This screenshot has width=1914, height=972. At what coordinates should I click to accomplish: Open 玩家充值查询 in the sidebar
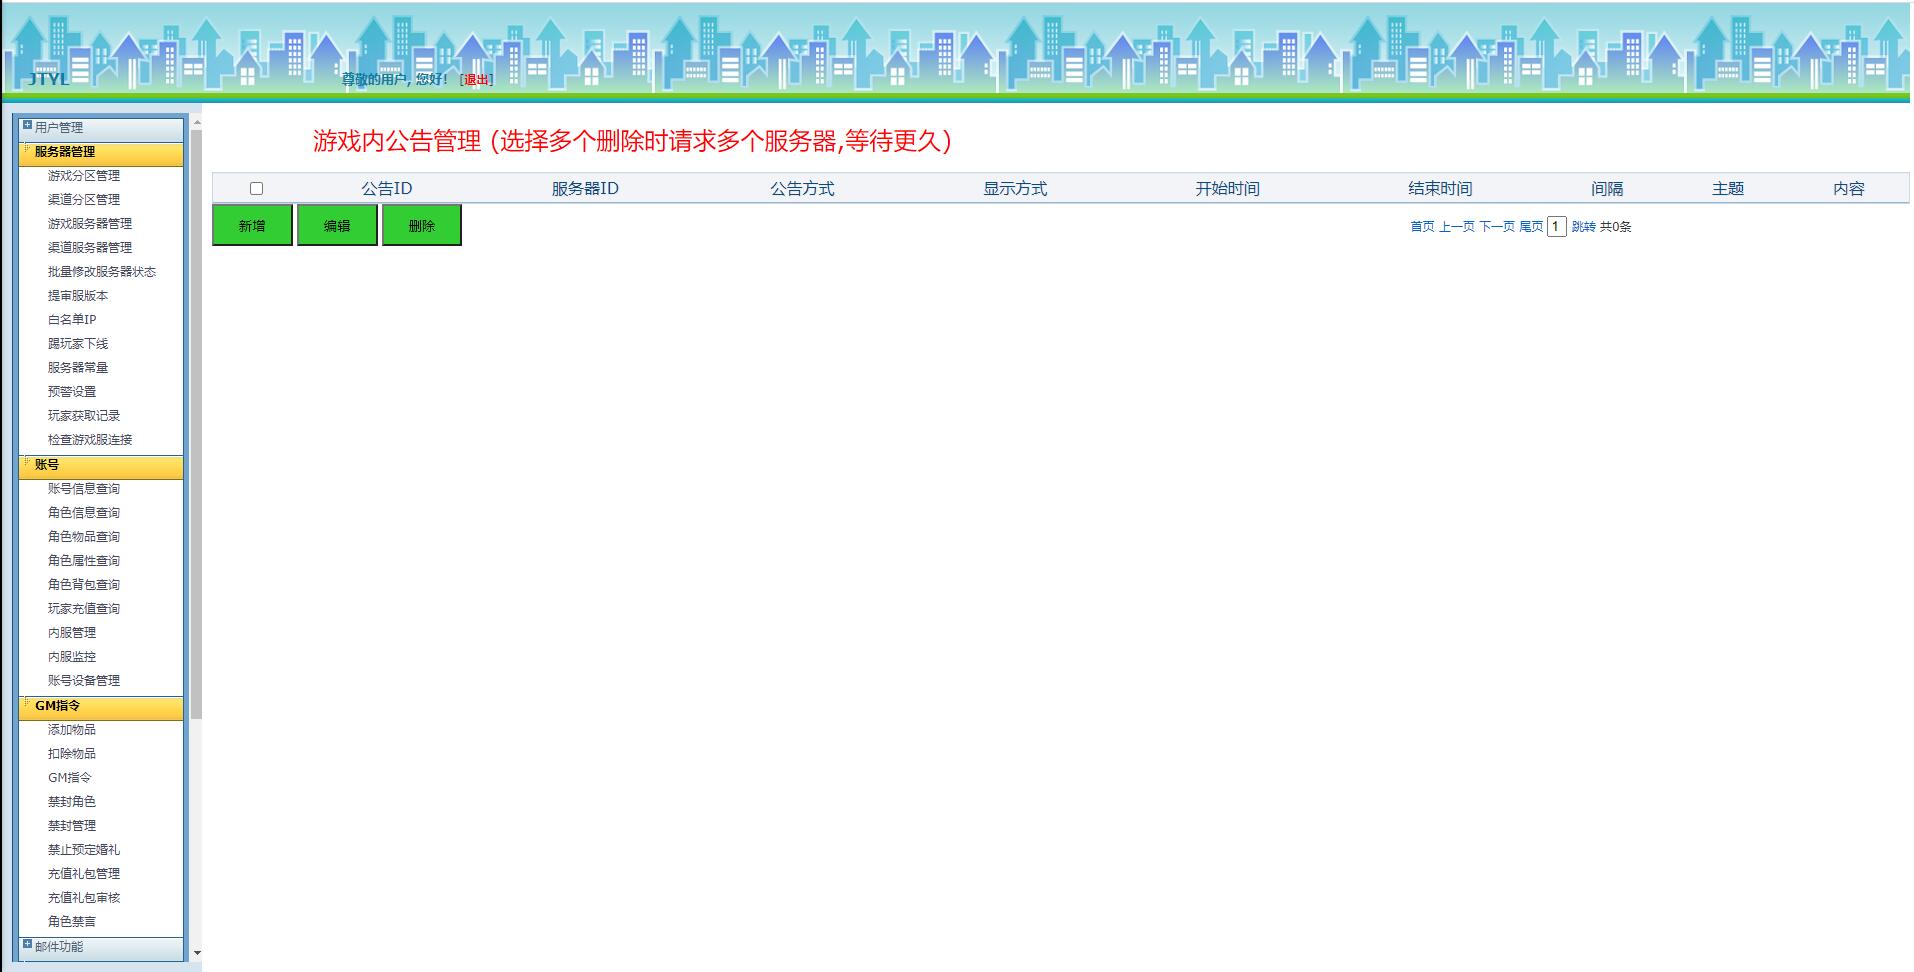(83, 608)
